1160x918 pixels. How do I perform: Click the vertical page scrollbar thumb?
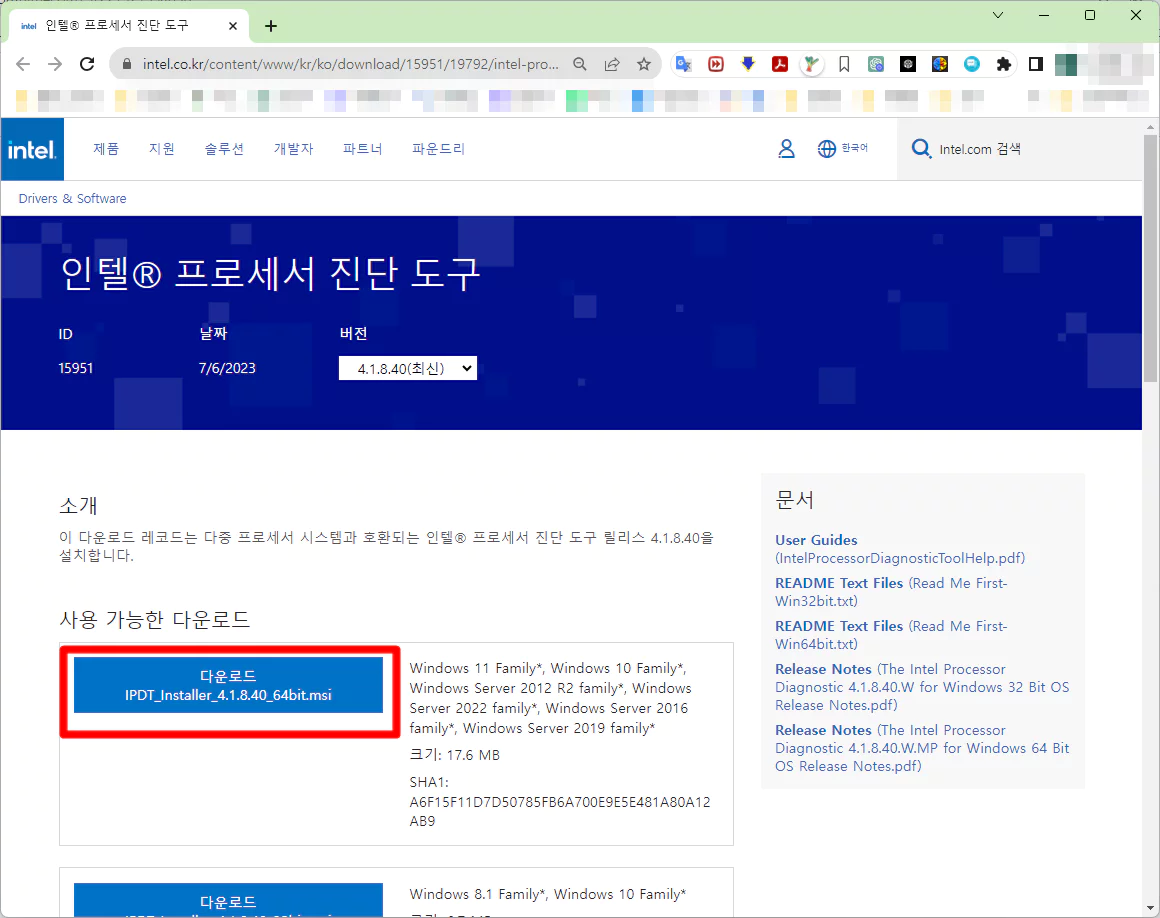[1150, 259]
